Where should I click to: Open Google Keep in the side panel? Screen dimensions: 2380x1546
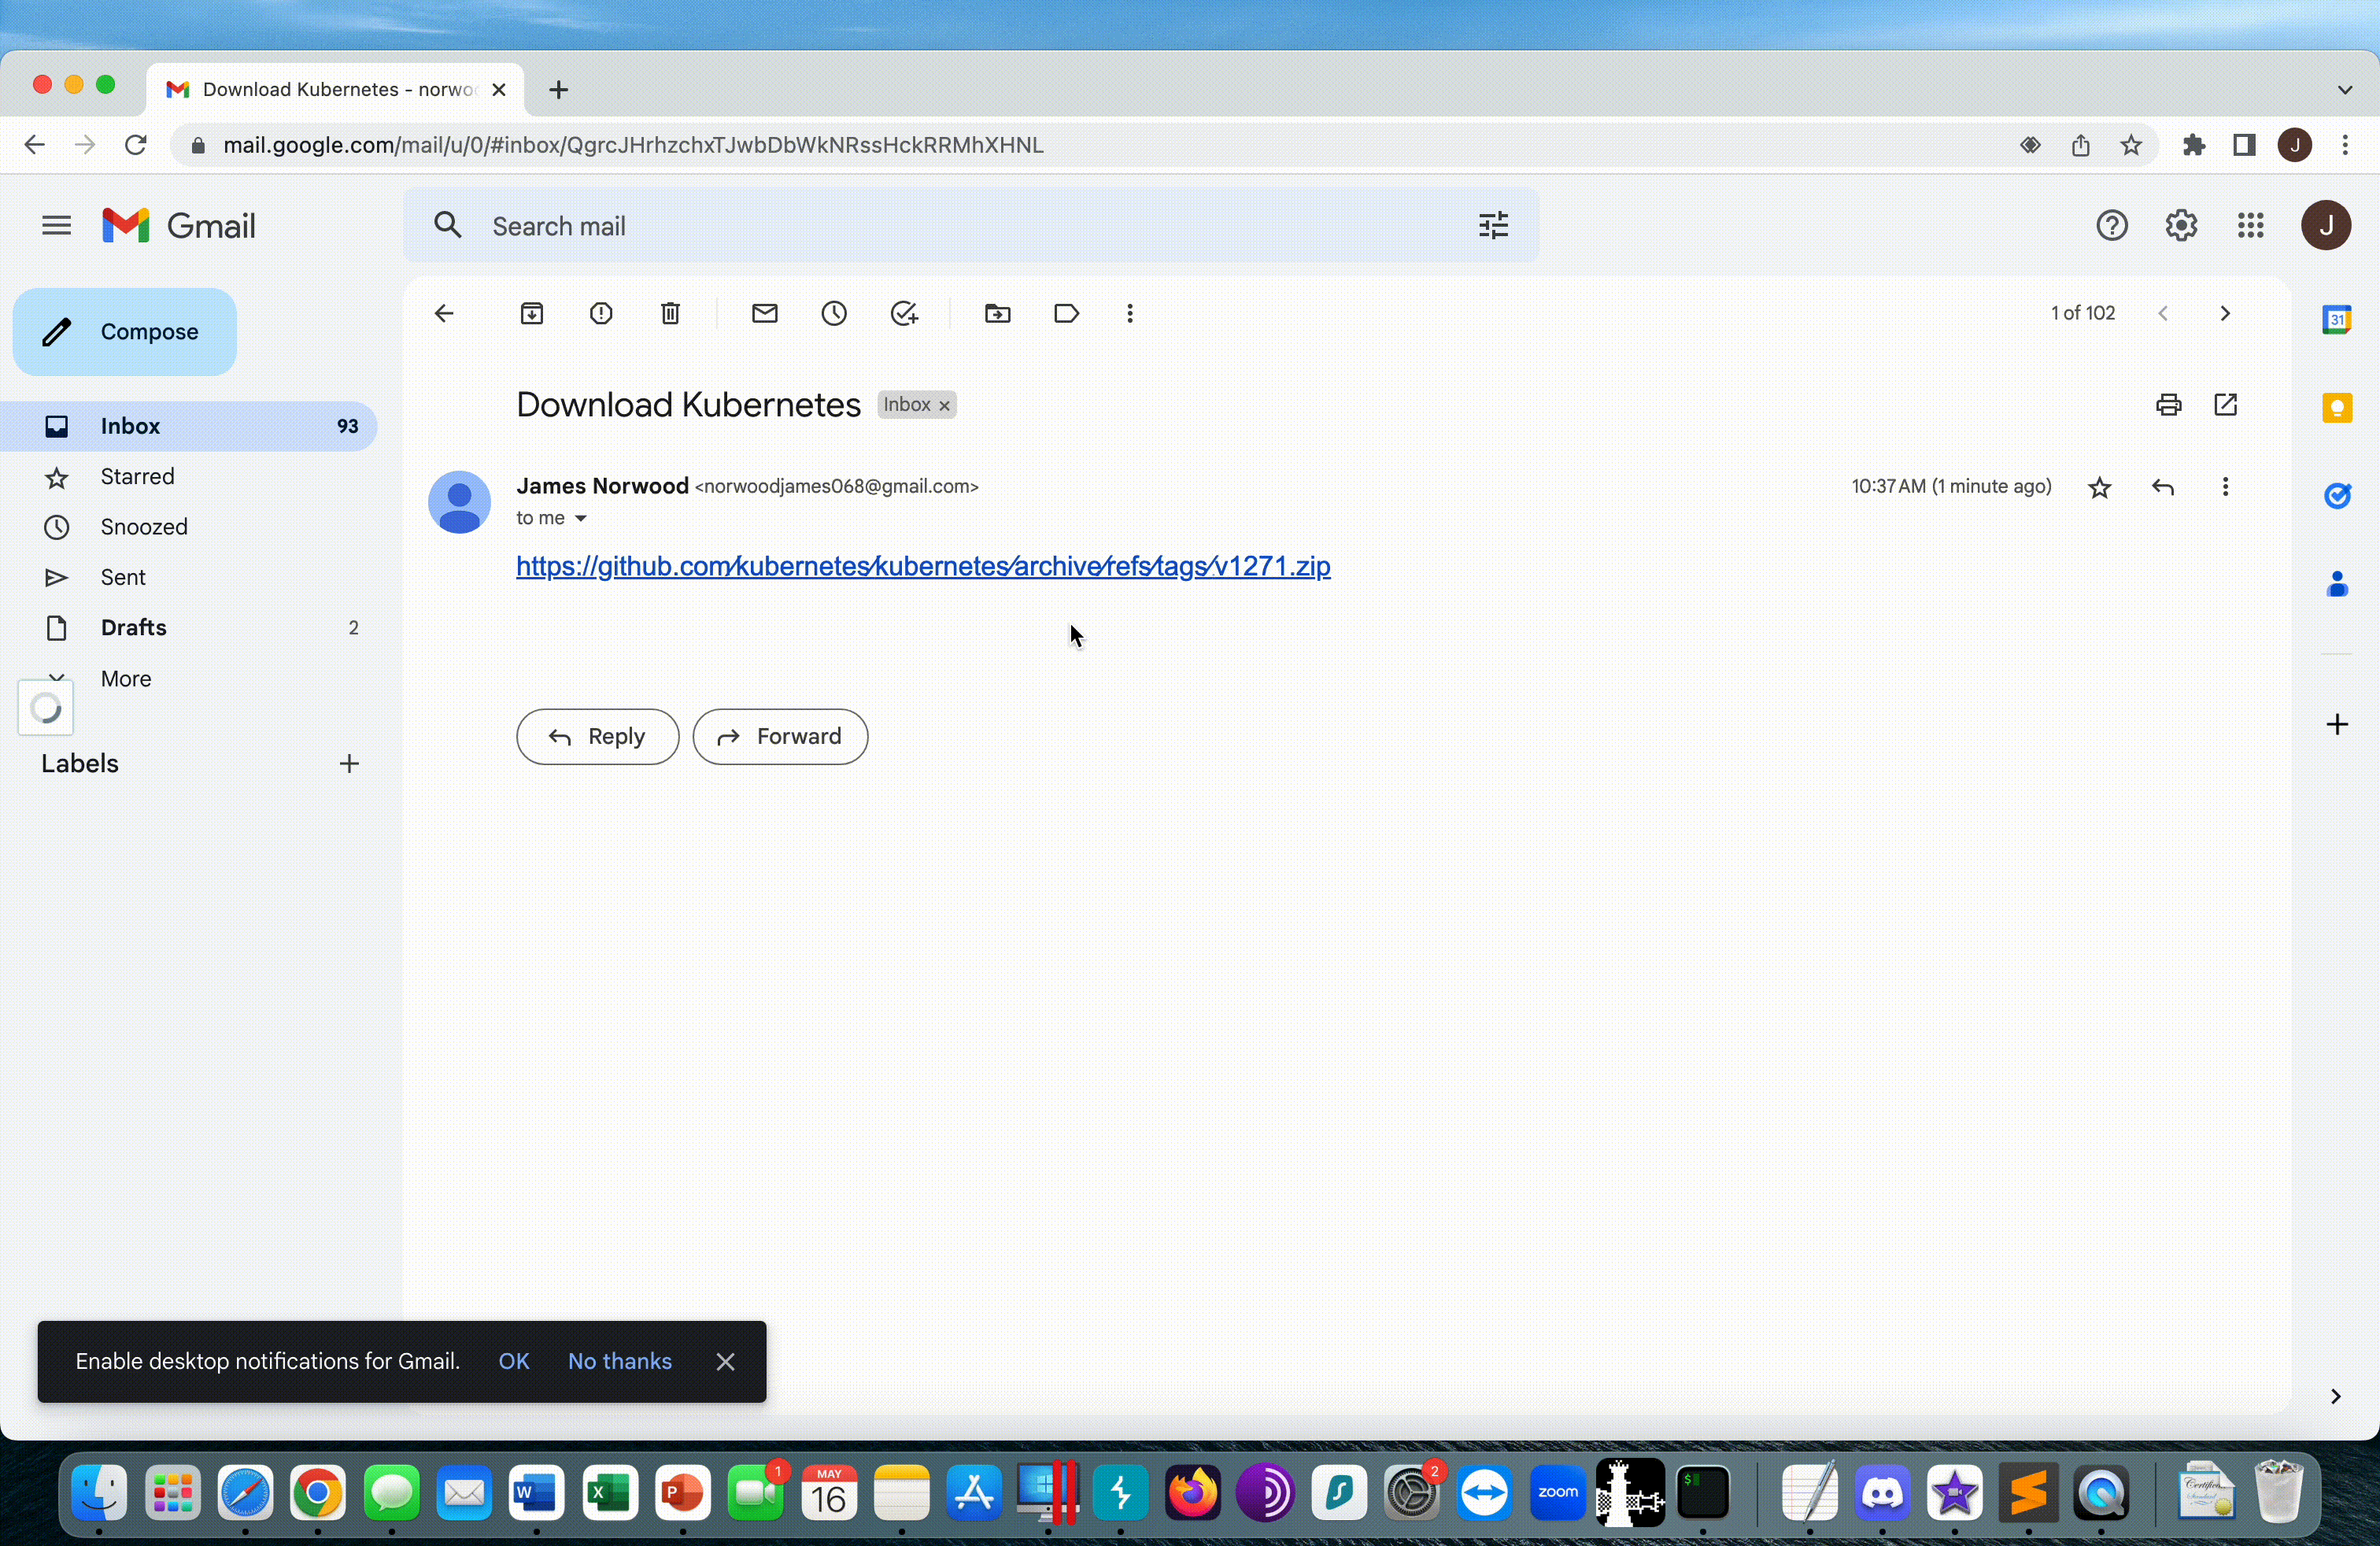pos(2338,407)
